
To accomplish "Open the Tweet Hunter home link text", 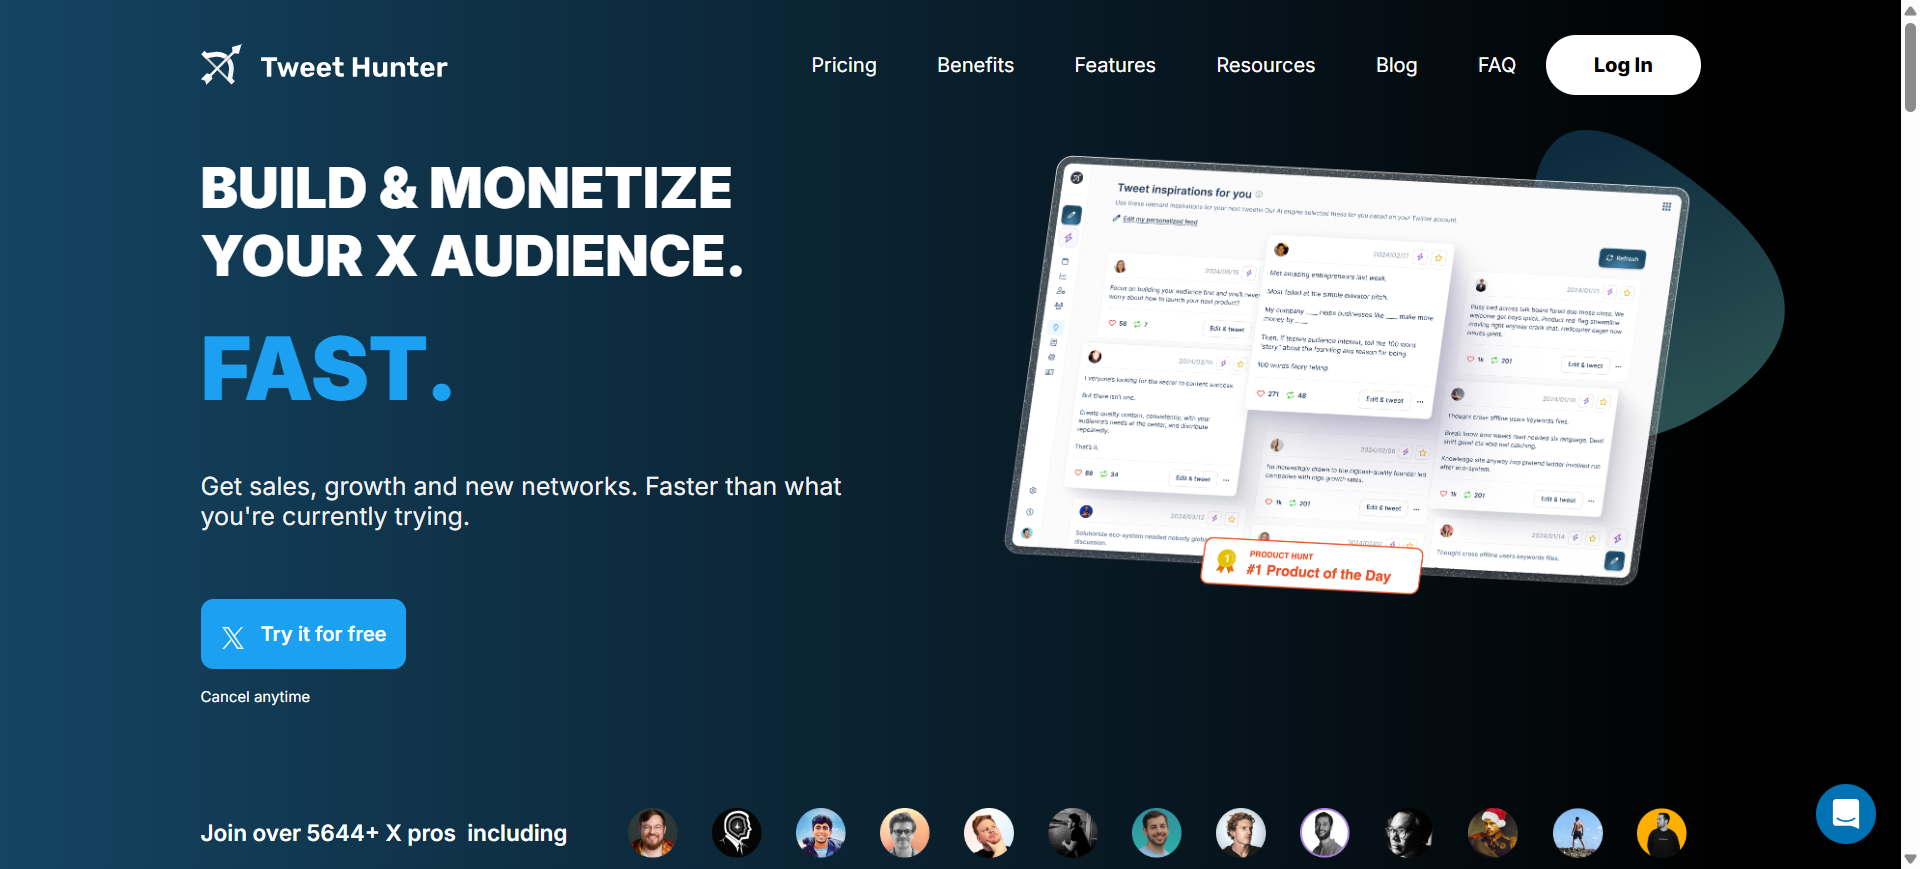I will point(354,67).
